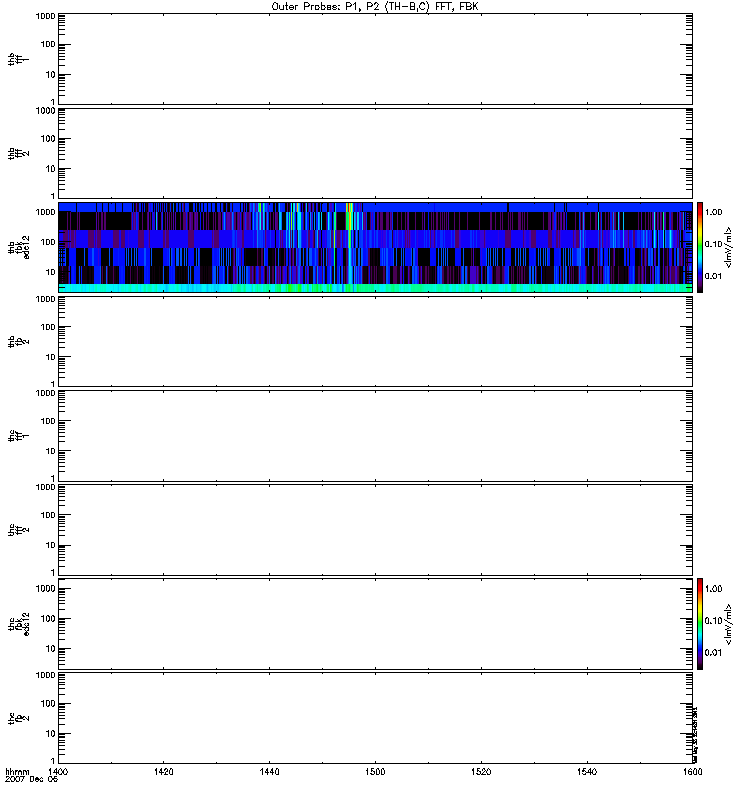Viewport: 750px width, 800px height.
Task: Click the '1000' tick label of thb fbk edc12 panel
Action: tap(45, 212)
